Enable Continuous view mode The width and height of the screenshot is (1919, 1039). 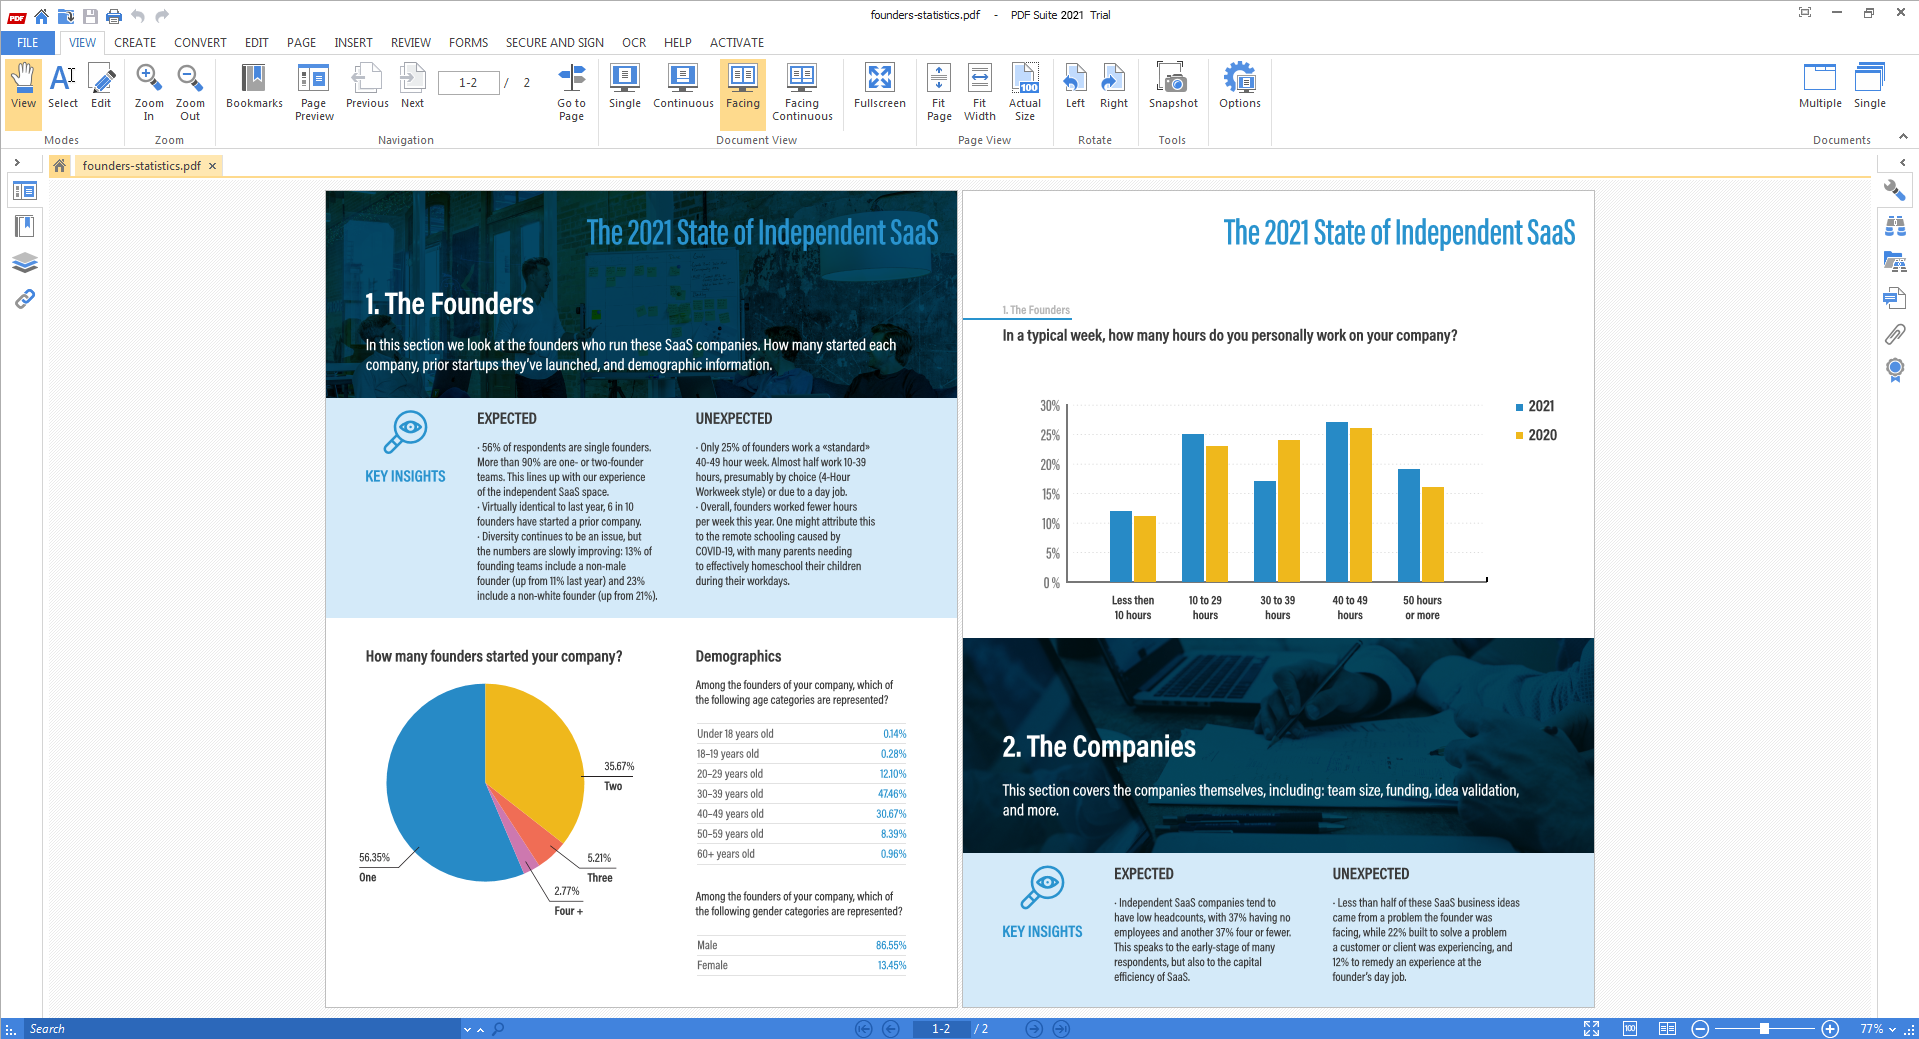tap(682, 90)
